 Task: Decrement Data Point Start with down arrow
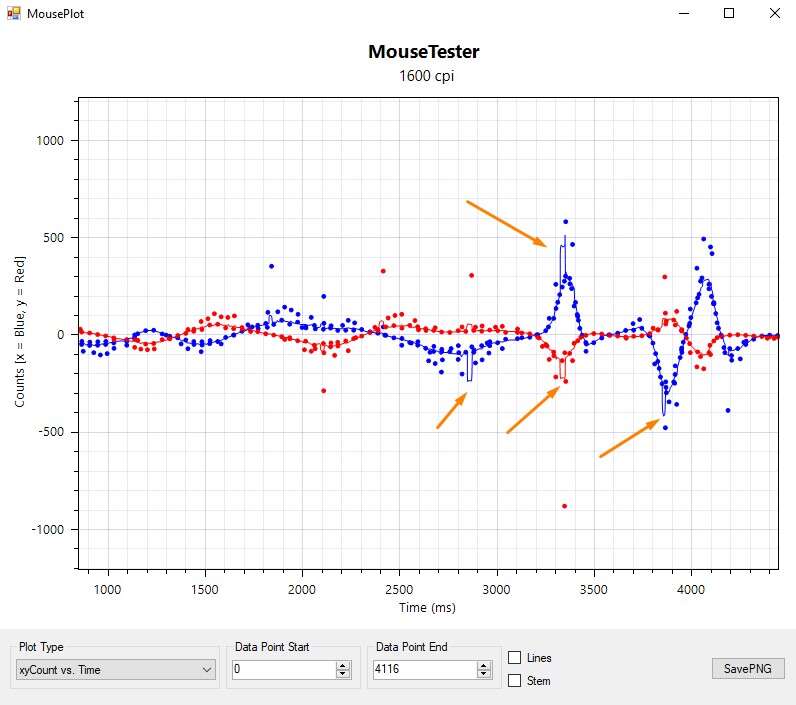(x=343, y=675)
